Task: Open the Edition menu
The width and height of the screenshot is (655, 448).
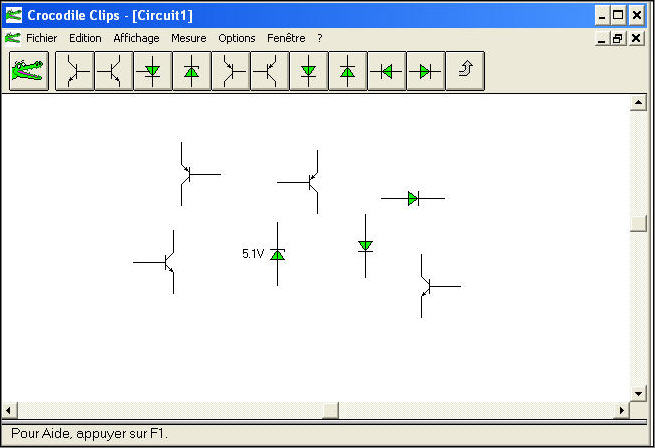Action: pyautogui.click(x=85, y=38)
